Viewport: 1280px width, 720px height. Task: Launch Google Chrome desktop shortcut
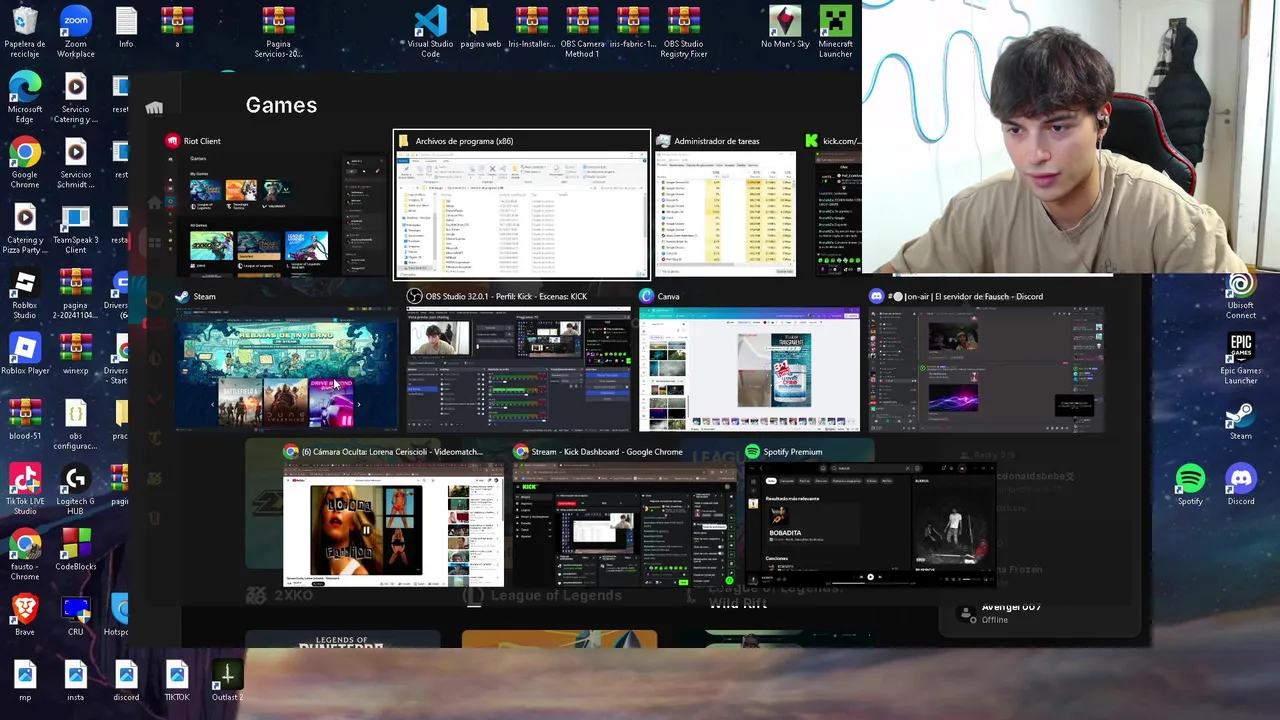coord(24,162)
